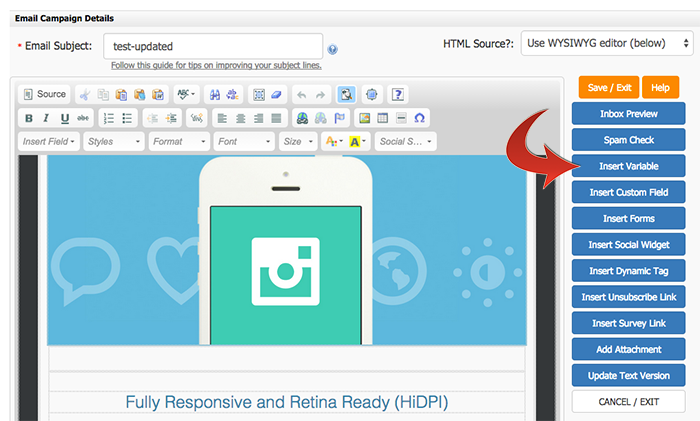Open the Format dropdown
This screenshot has width=700, height=421.
pyautogui.click(x=179, y=142)
